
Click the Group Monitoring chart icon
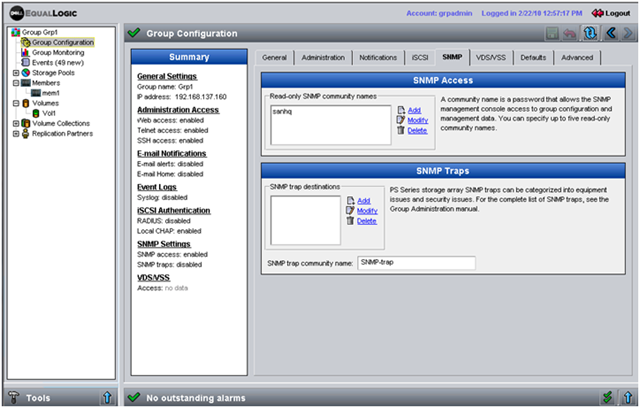pos(25,52)
